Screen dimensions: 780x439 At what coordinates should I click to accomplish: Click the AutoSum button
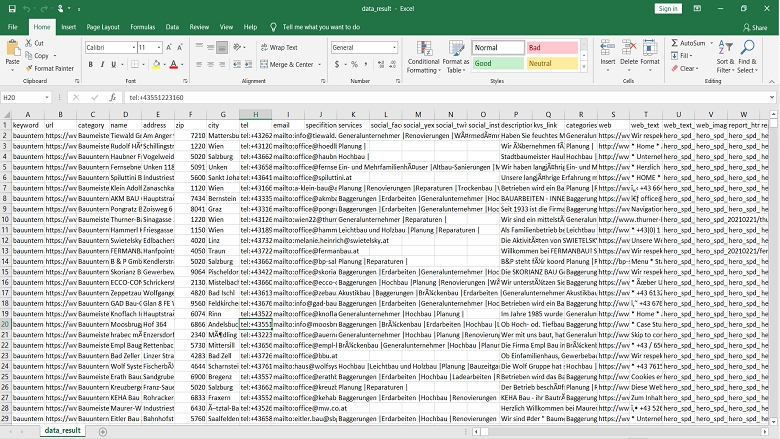coord(688,43)
